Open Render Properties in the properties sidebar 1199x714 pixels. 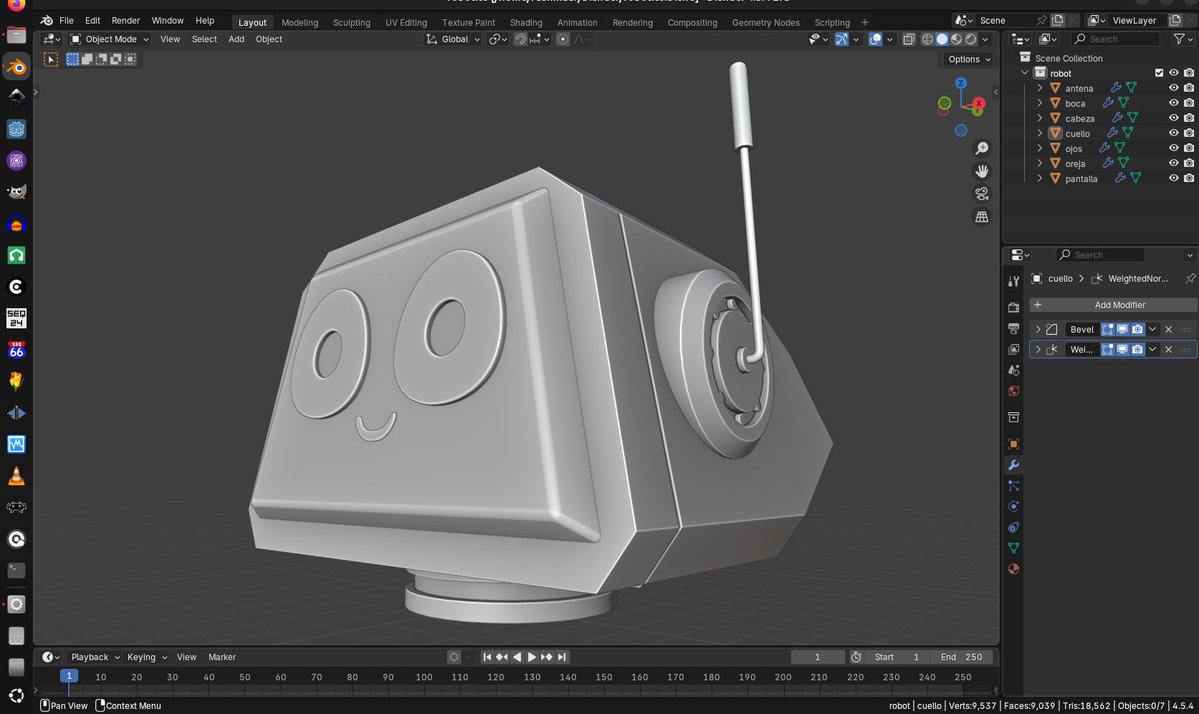point(1013,306)
